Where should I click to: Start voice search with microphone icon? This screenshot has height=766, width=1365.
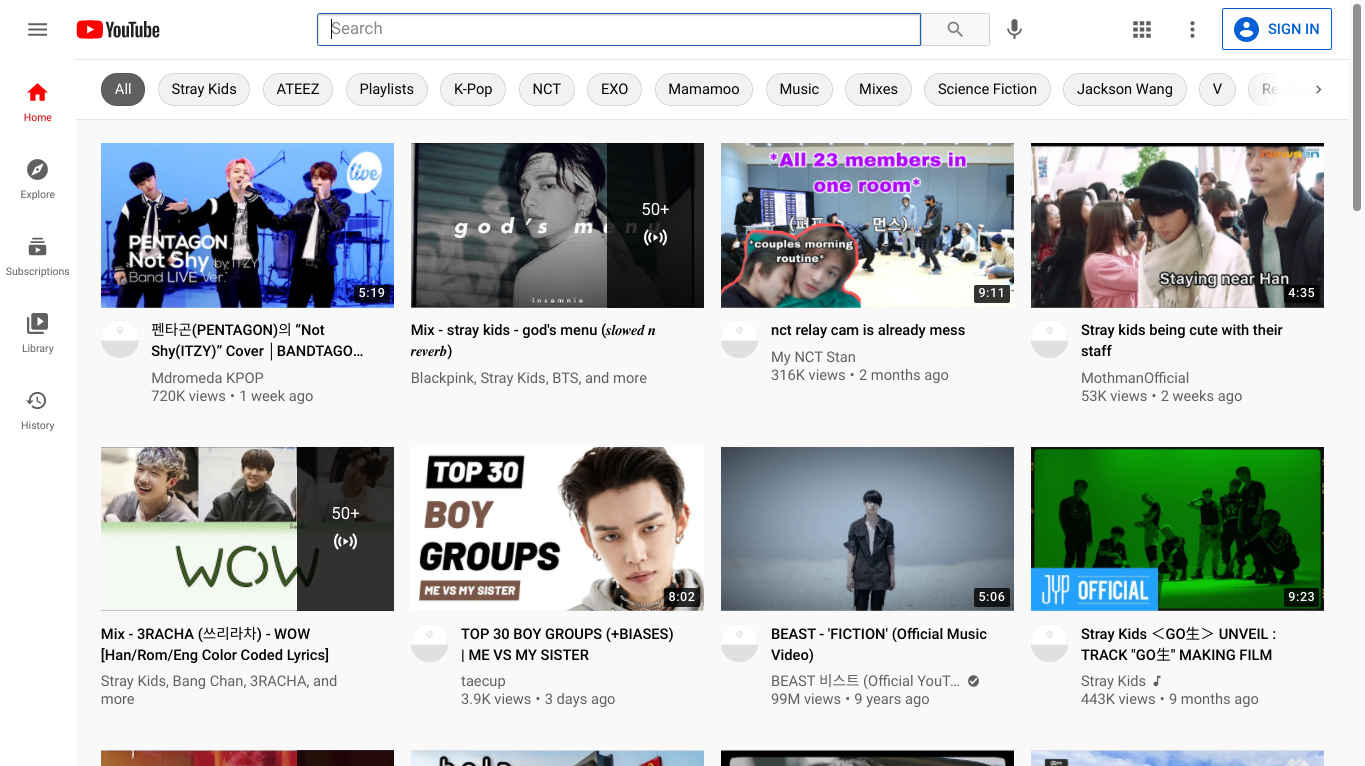click(x=1014, y=29)
